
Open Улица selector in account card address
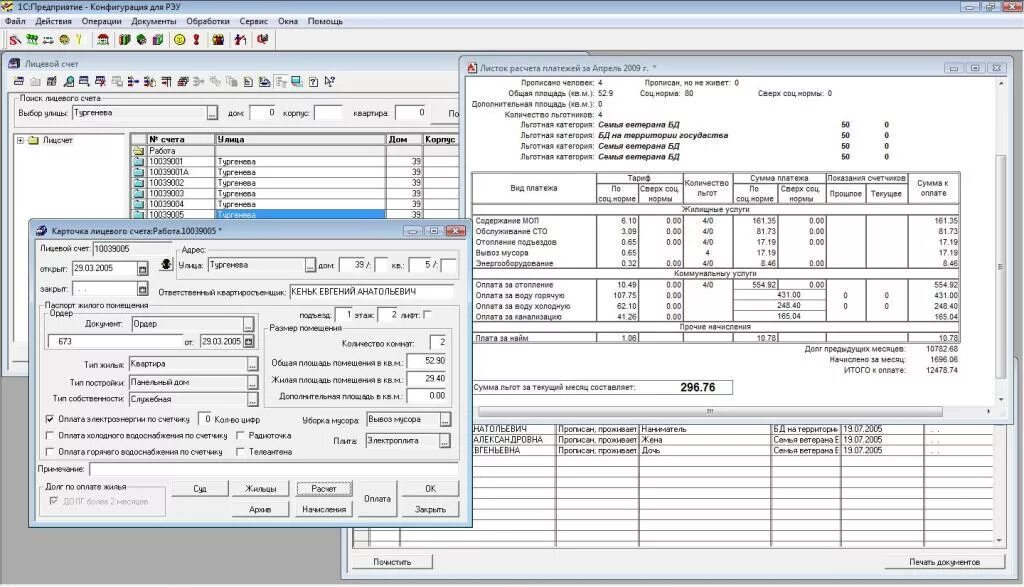tap(310, 265)
